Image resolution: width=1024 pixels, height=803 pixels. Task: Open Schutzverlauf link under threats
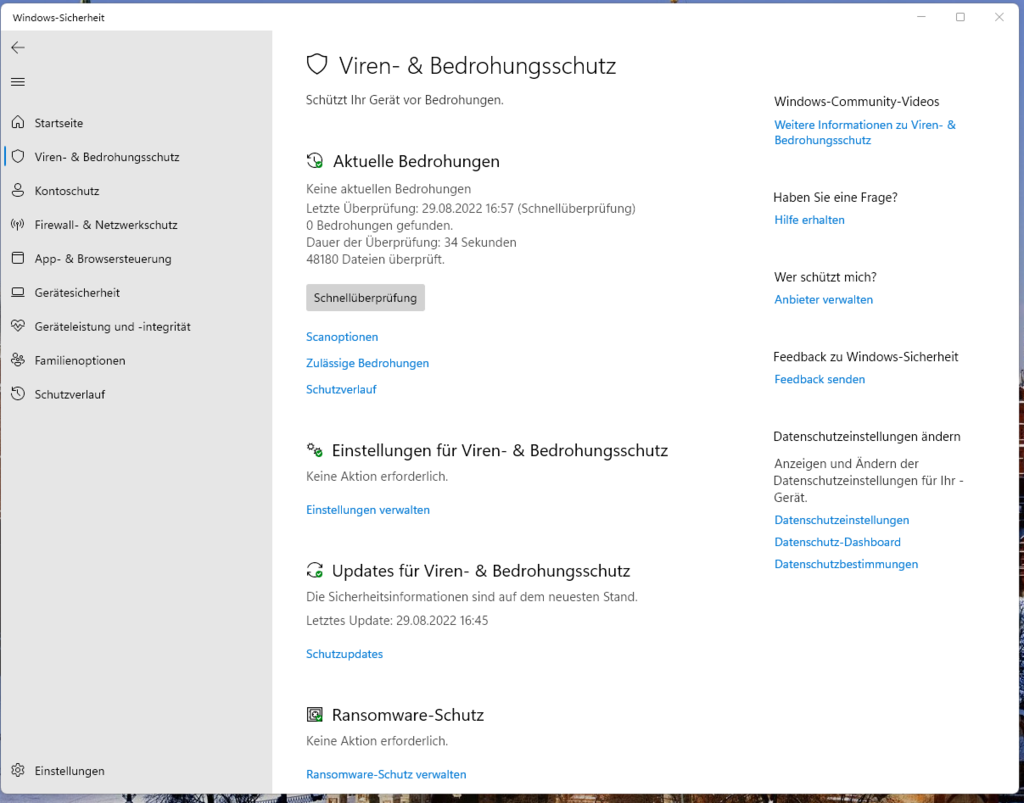(x=341, y=389)
